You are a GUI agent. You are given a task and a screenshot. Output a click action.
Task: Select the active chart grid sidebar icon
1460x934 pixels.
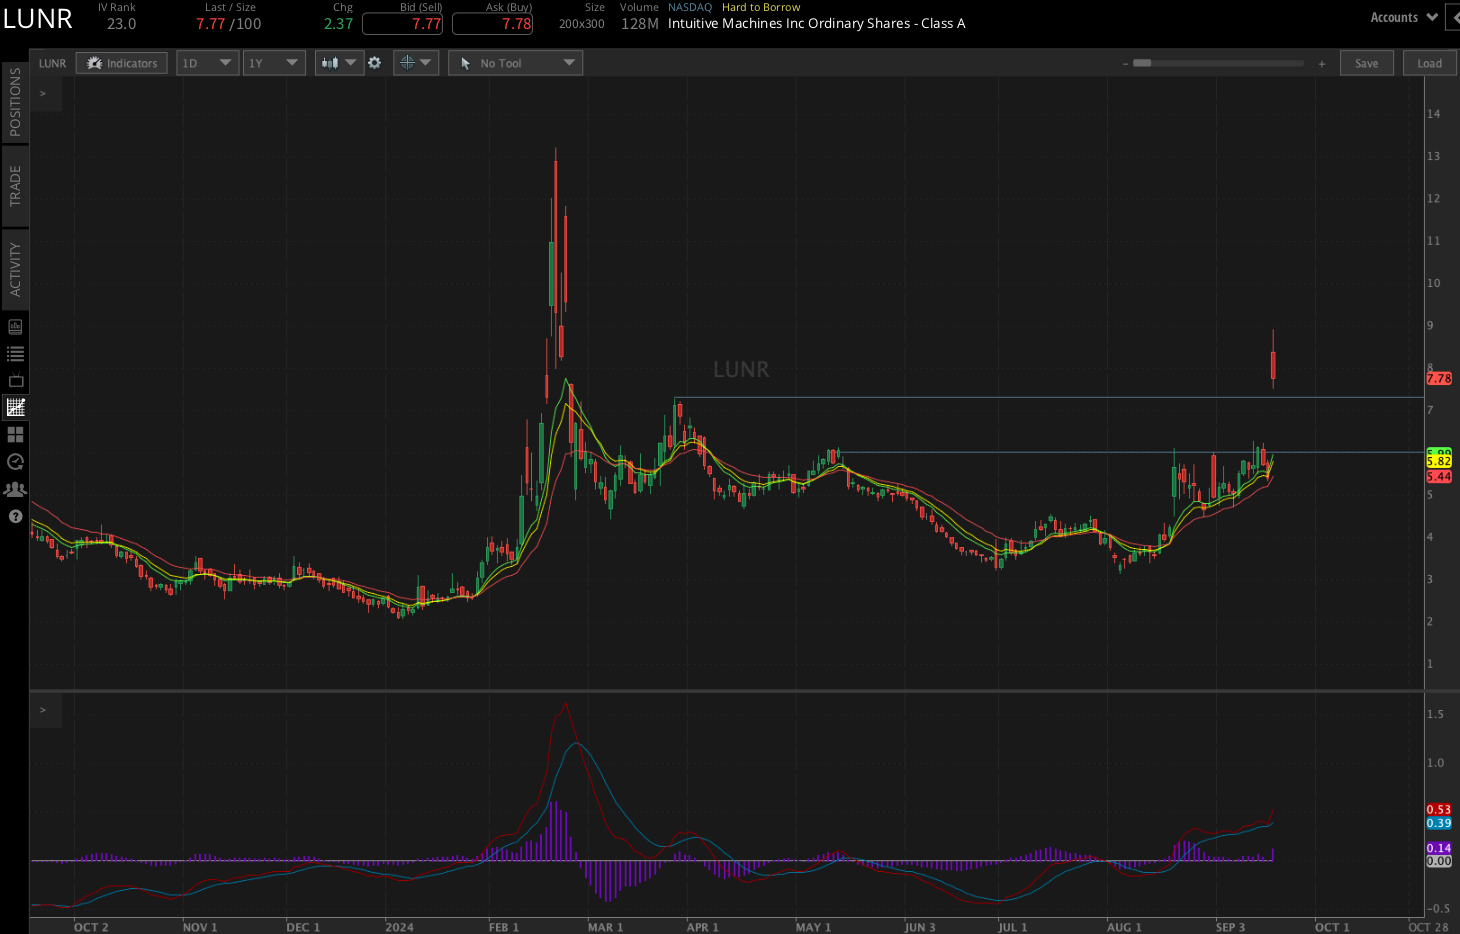tap(15, 407)
